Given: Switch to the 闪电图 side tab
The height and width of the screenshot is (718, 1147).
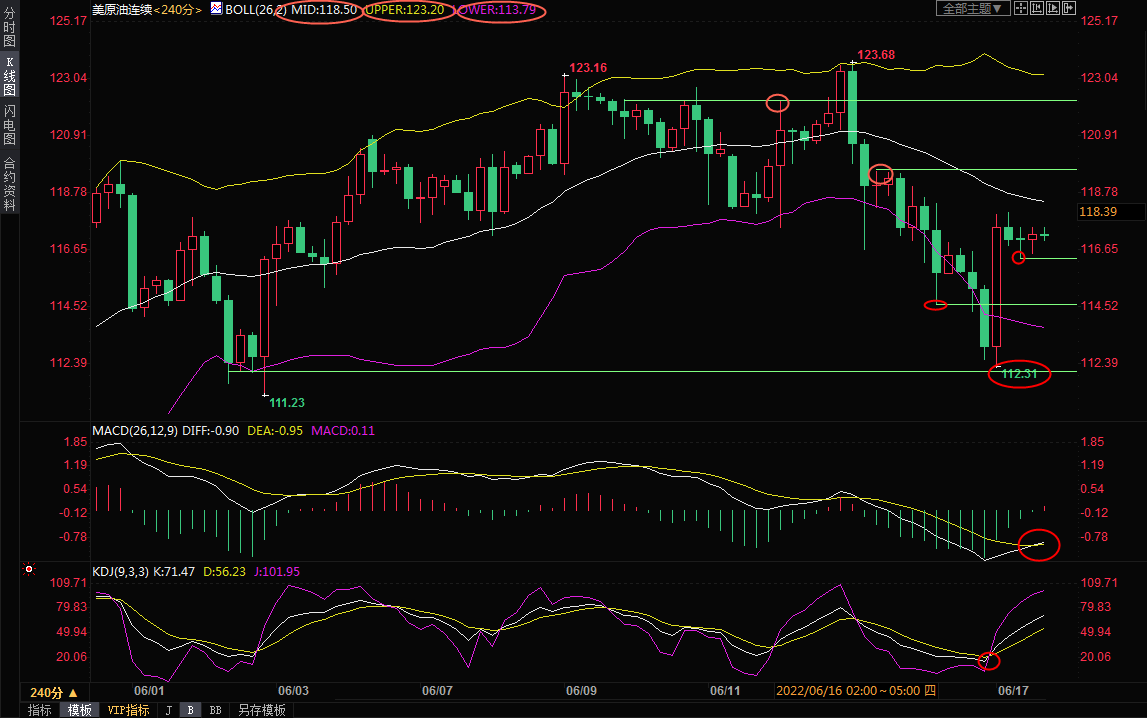Looking at the screenshot, I should click(9, 124).
